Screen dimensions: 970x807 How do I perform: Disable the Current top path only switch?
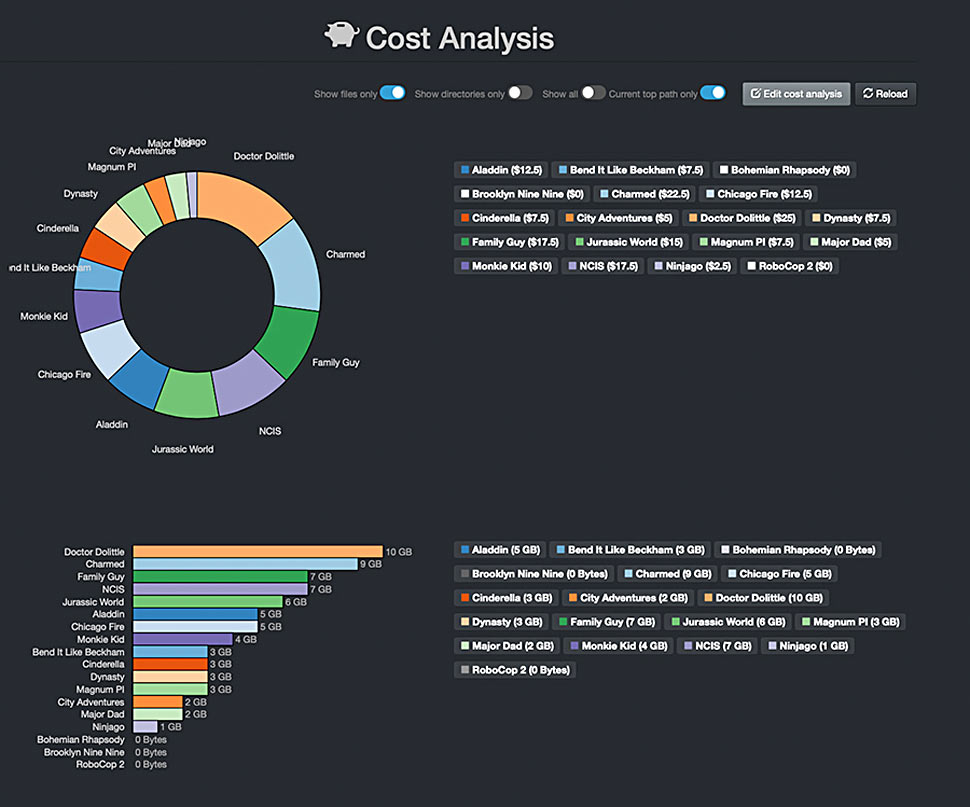point(713,93)
